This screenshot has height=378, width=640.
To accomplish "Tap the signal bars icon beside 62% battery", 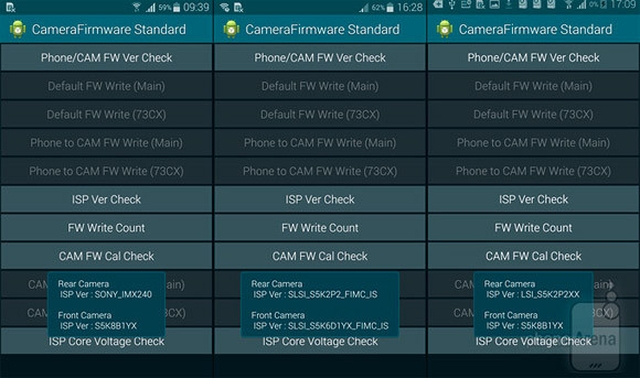I will [364, 7].
